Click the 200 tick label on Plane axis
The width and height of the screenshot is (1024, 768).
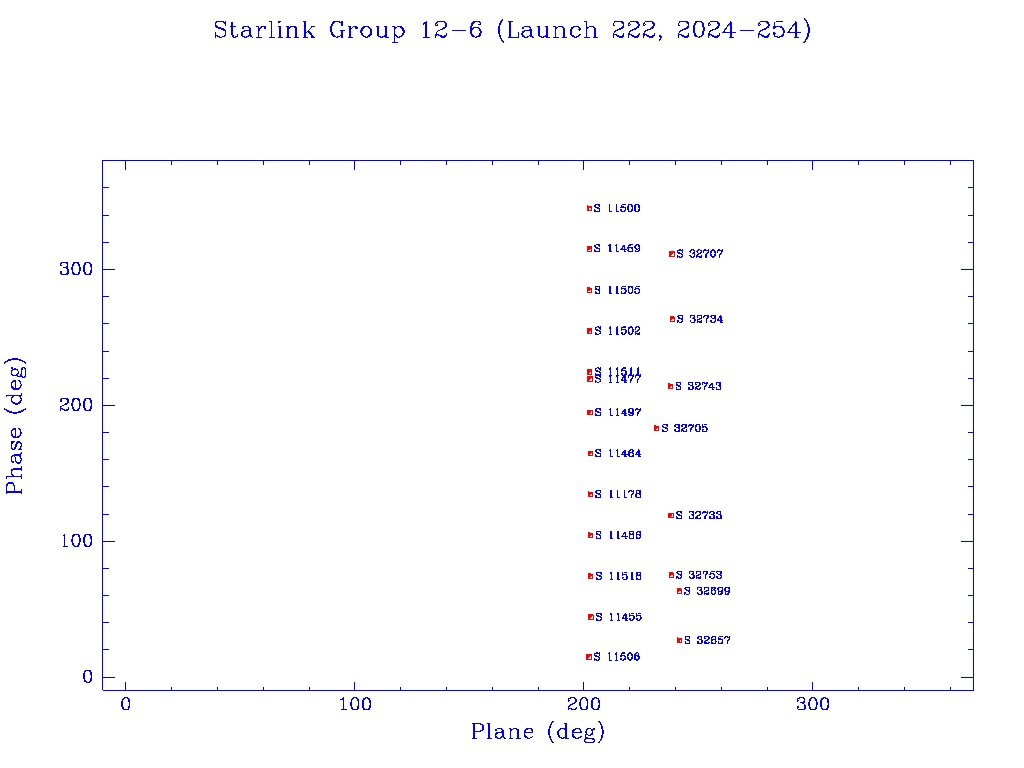pos(584,704)
